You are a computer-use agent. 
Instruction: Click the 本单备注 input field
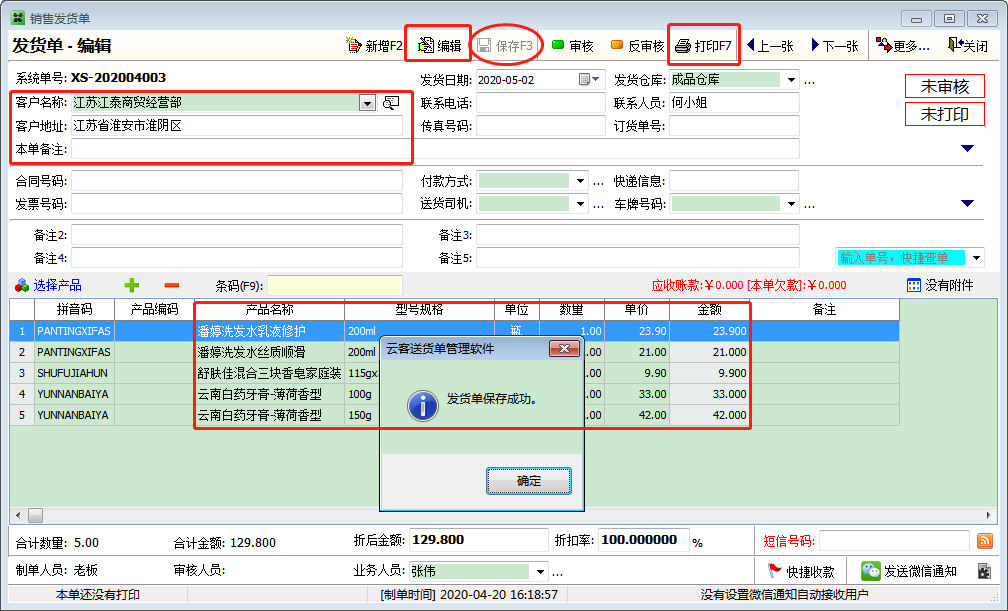pyautogui.click(x=435, y=149)
